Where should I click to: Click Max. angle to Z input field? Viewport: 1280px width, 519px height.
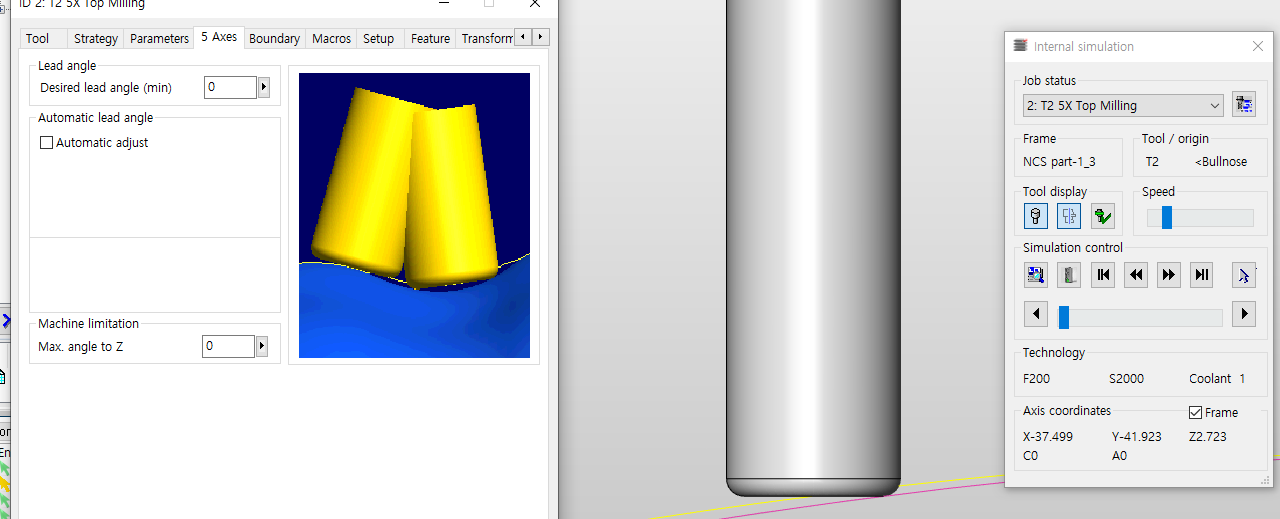click(229, 346)
